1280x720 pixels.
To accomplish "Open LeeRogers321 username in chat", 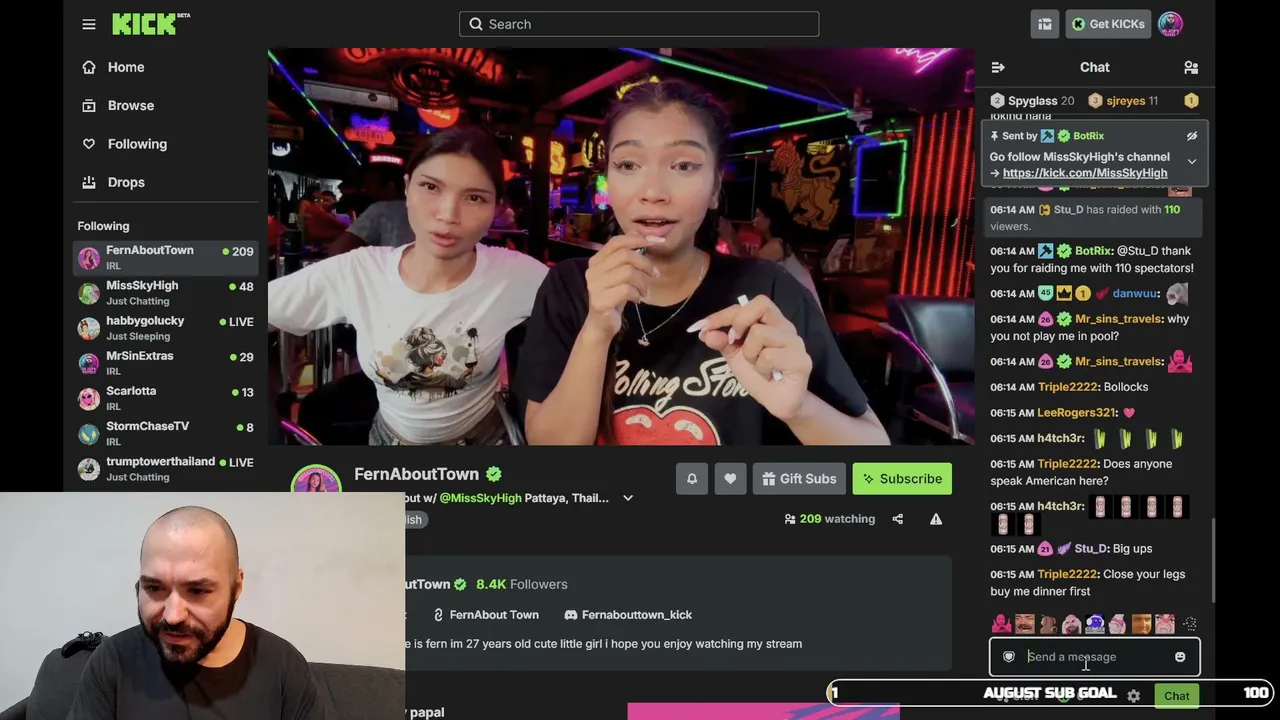I will point(1076,413).
